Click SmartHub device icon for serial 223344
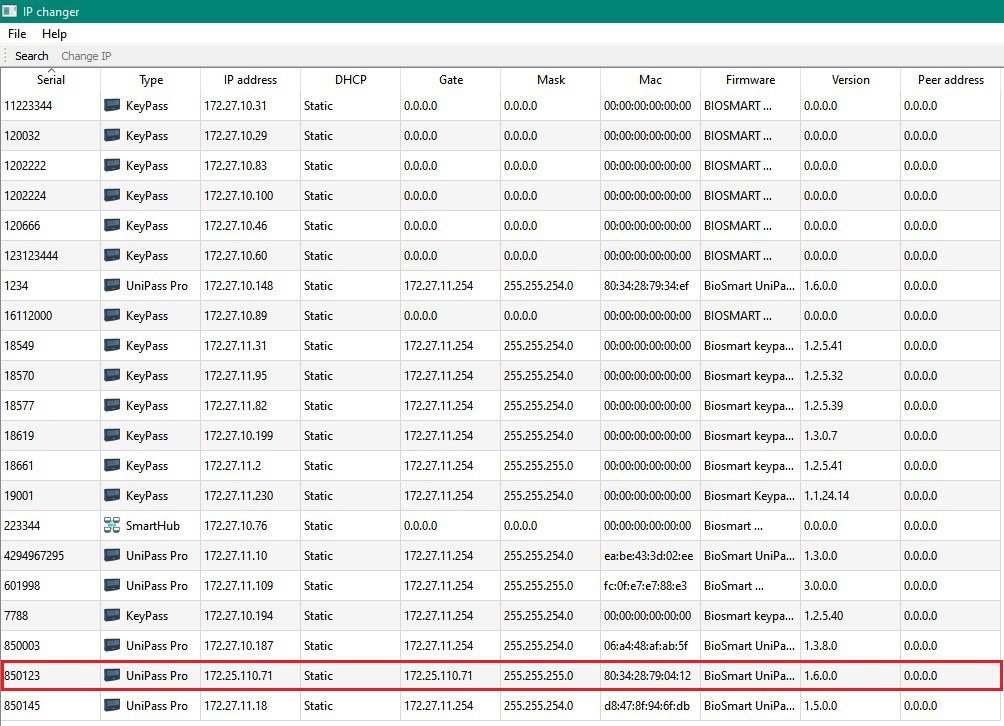This screenshot has height=726, width=1004. tap(112, 525)
